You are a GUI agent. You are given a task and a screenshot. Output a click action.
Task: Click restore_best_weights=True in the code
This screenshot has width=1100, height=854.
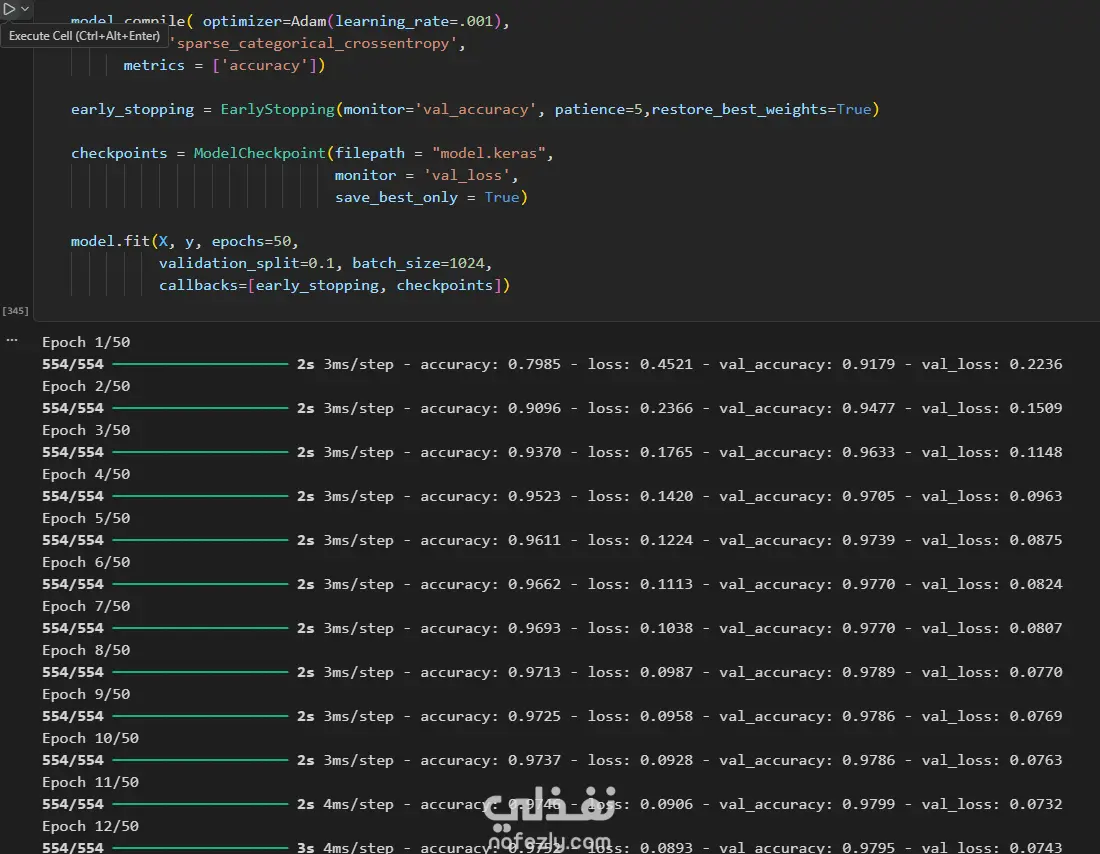761,109
